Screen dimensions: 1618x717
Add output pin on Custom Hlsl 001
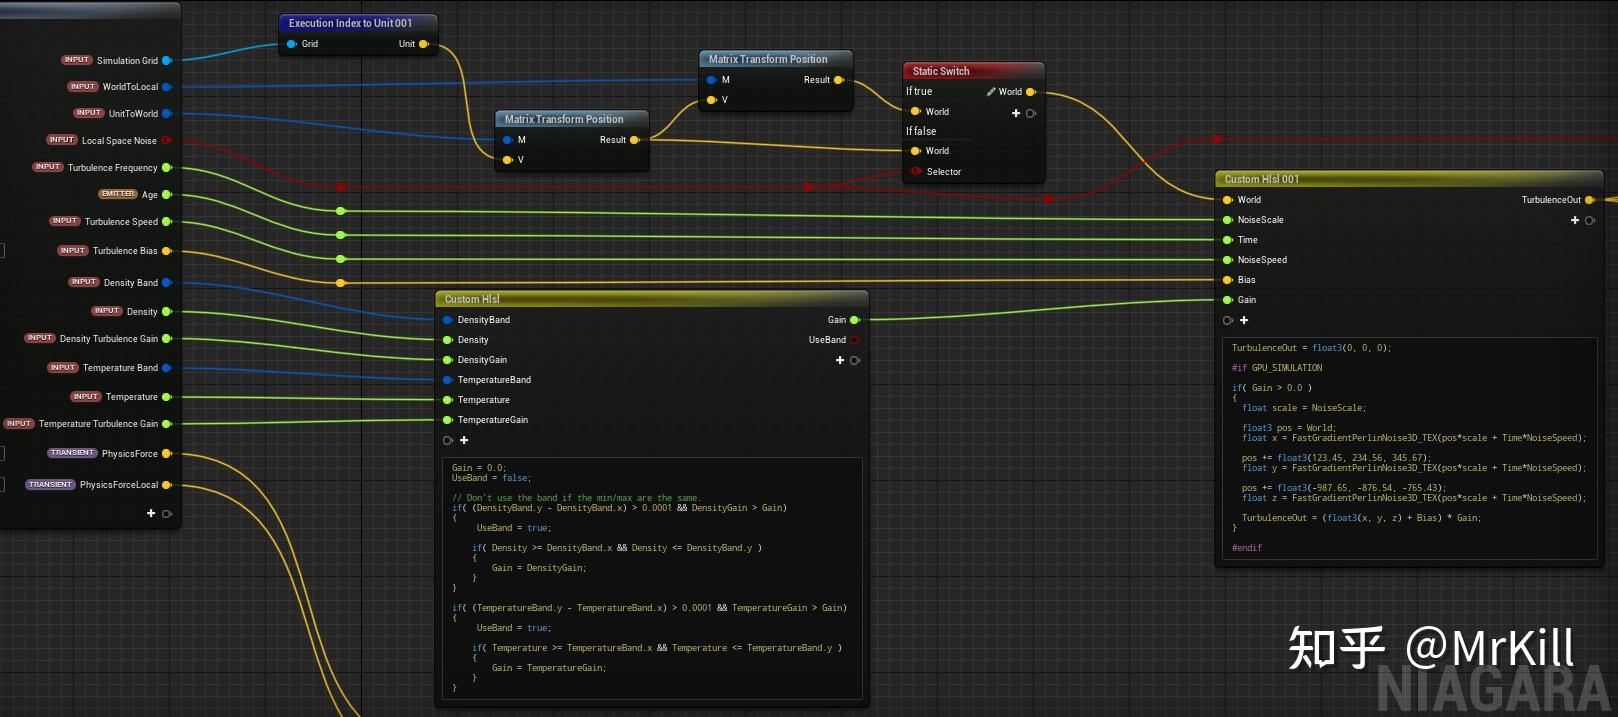[1575, 220]
